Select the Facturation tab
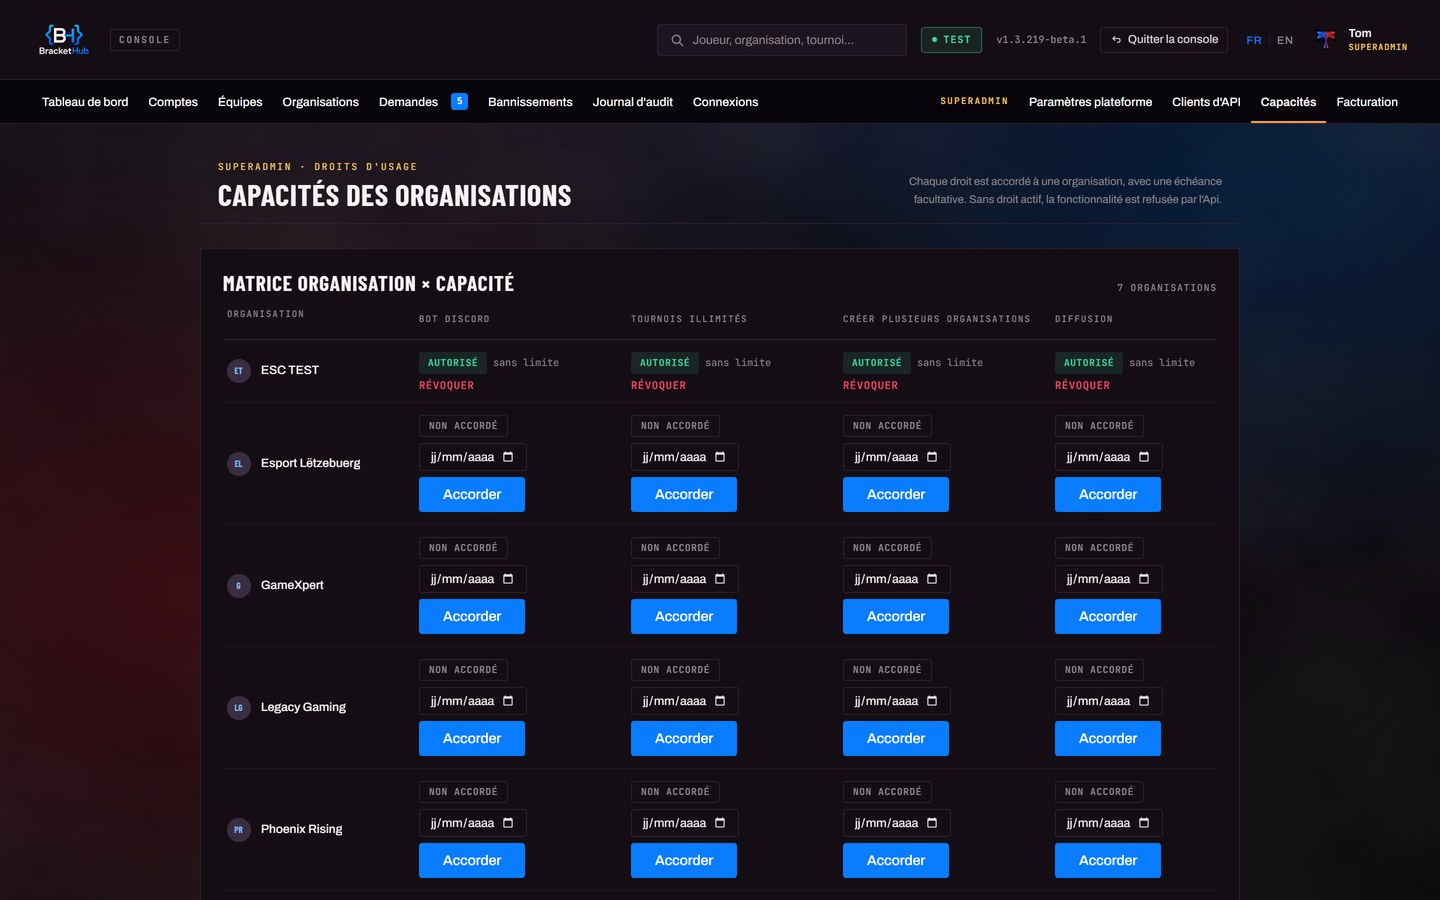The width and height of the screenshot is (1440, 900). tap(1367, 102)
